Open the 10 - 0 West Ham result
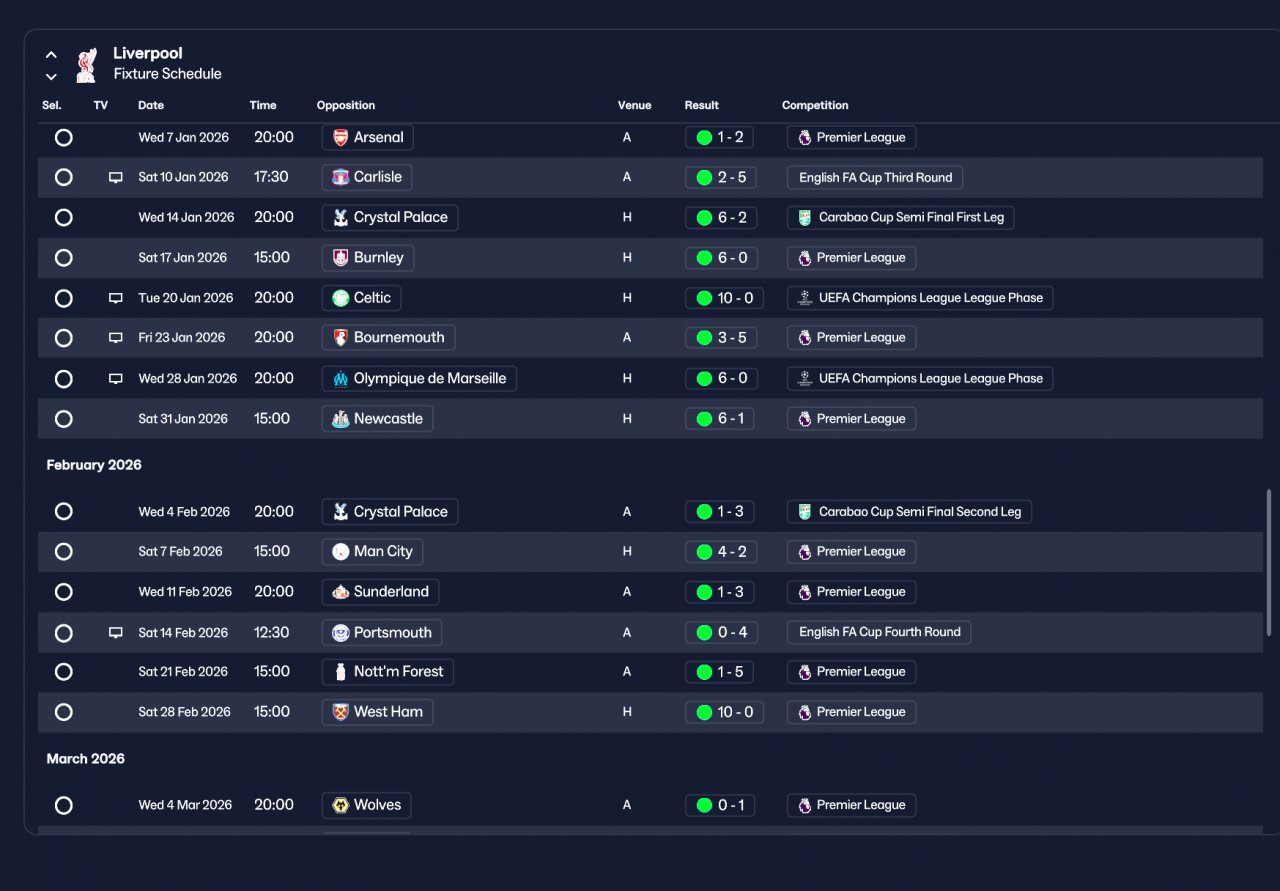The height and width of the screenshot is (891, 1280). click(x=724, y=712)
